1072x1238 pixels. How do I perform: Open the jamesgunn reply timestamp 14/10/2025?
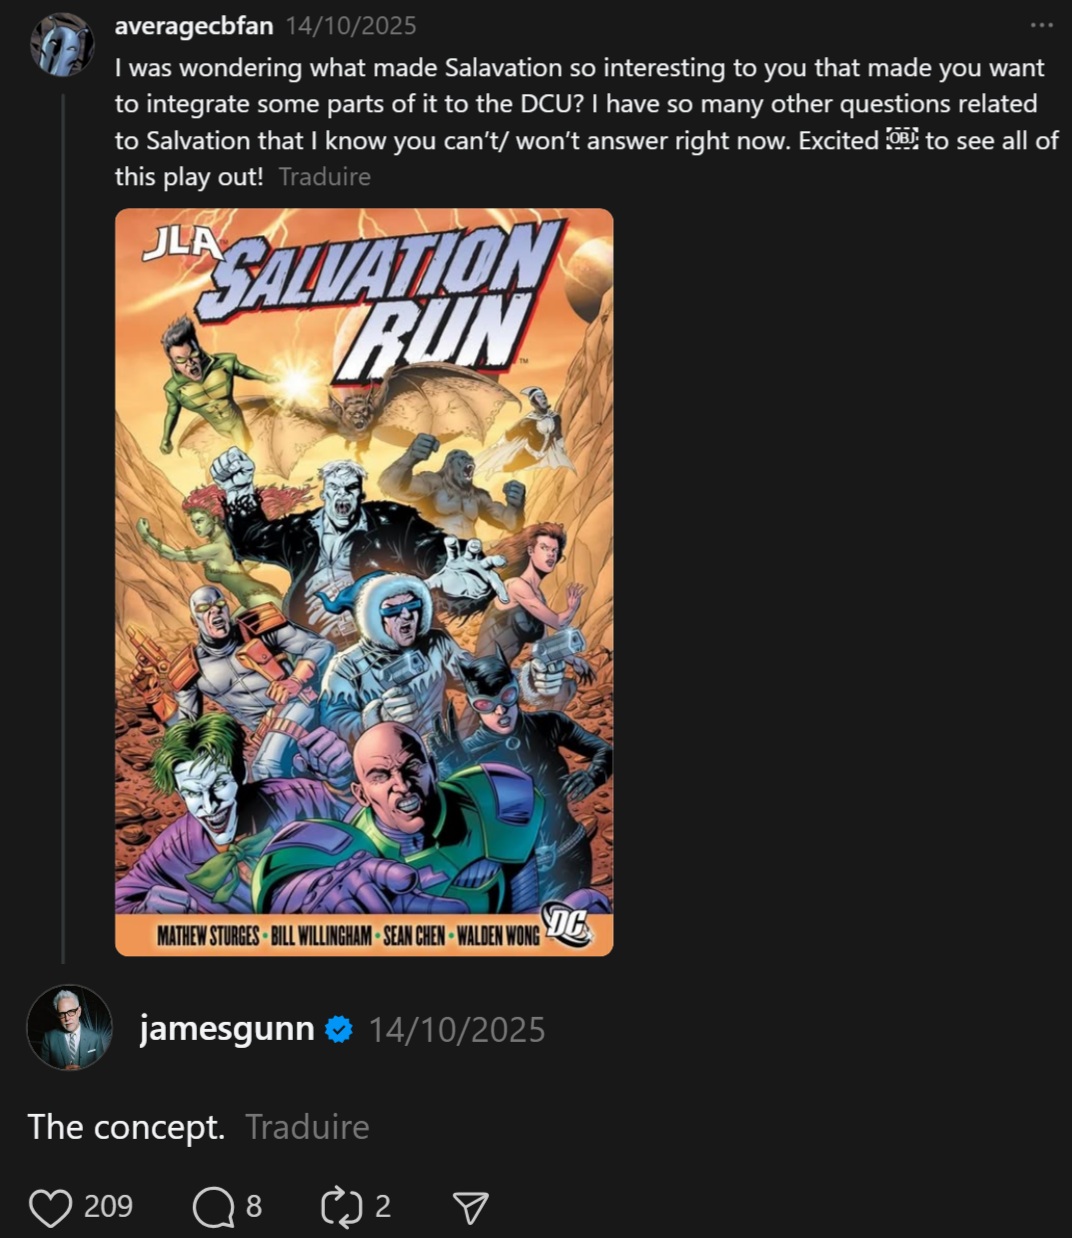tap(457, 1030)
